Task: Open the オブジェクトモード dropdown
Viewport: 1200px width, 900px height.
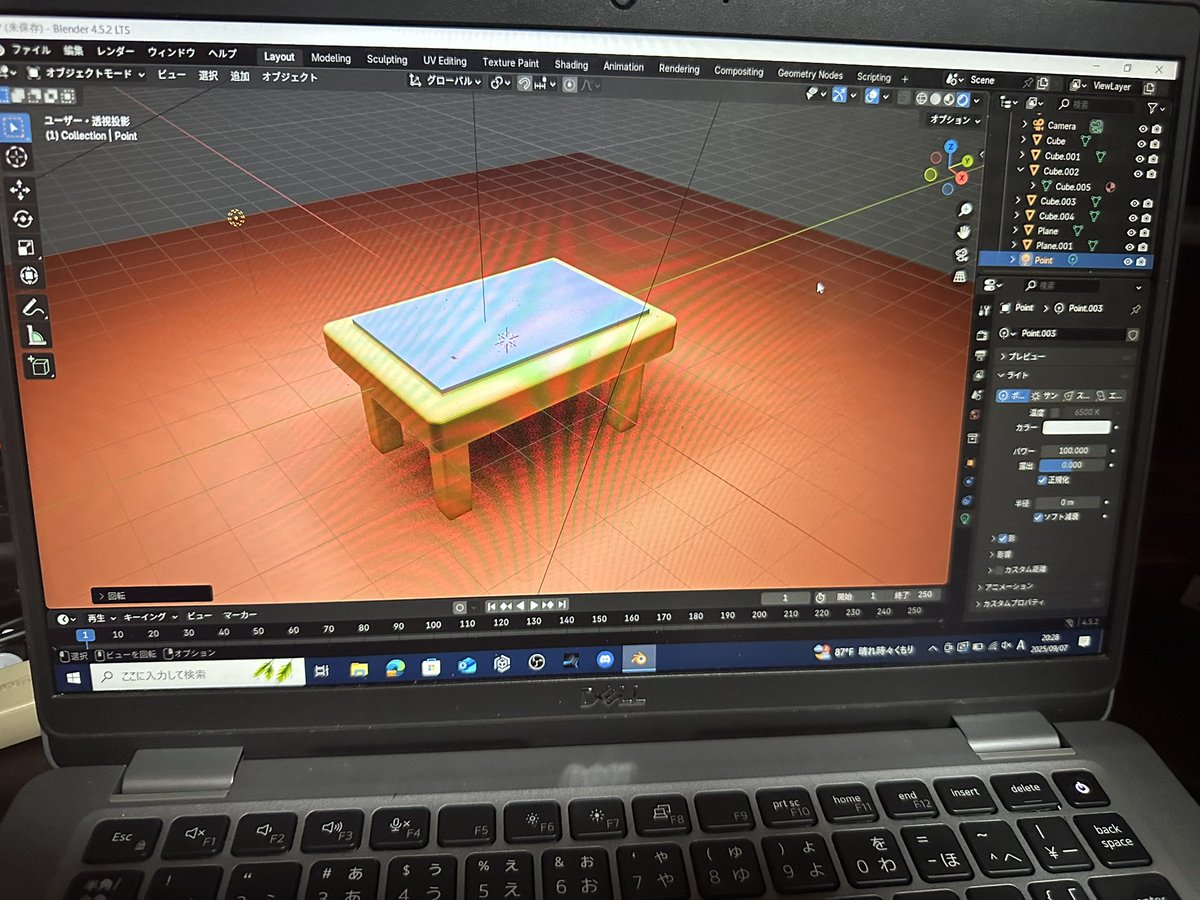Action: [86, 73]
